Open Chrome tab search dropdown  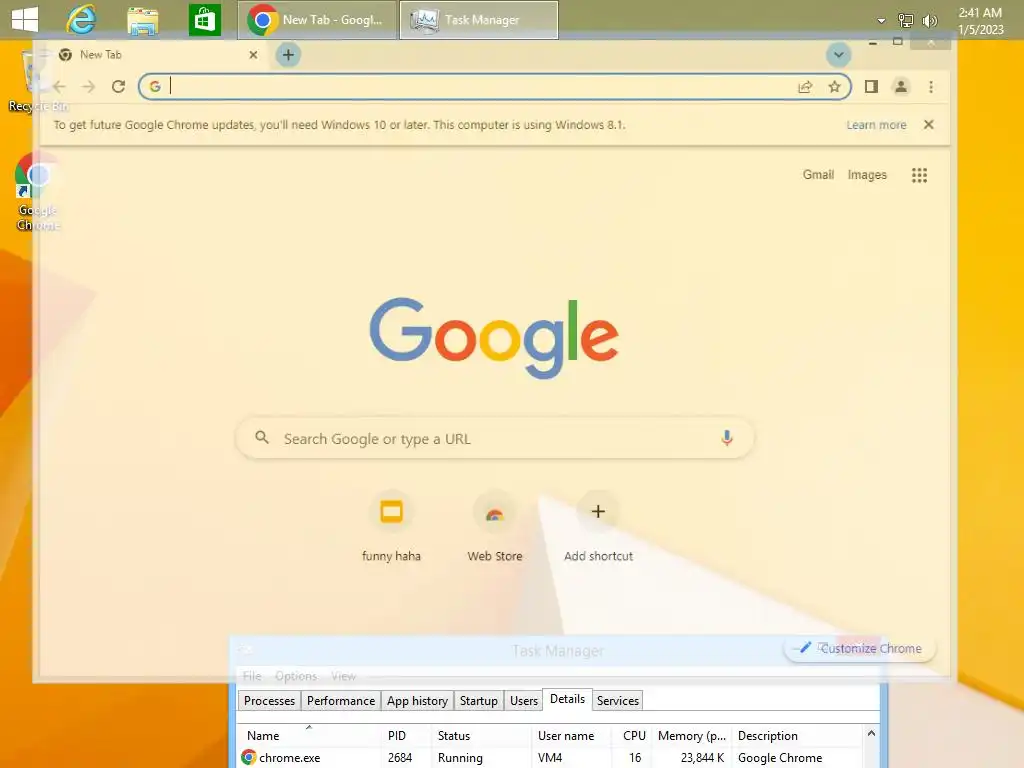pos(839,55)
